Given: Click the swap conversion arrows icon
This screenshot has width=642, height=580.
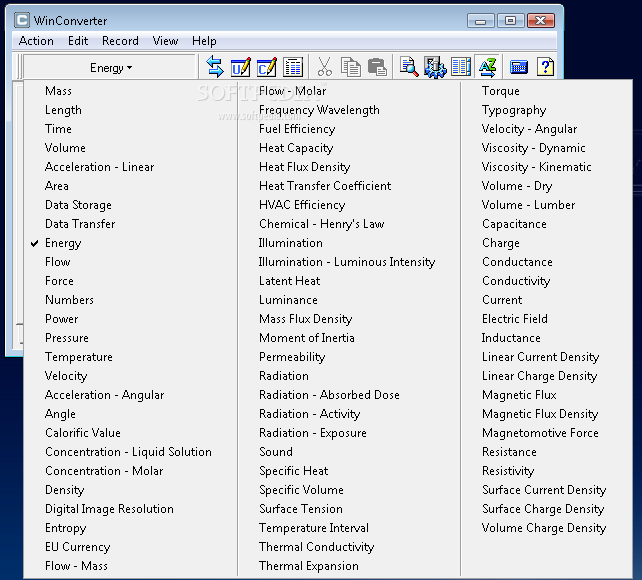Looking at the screenshot, I should tap(215, 67).
